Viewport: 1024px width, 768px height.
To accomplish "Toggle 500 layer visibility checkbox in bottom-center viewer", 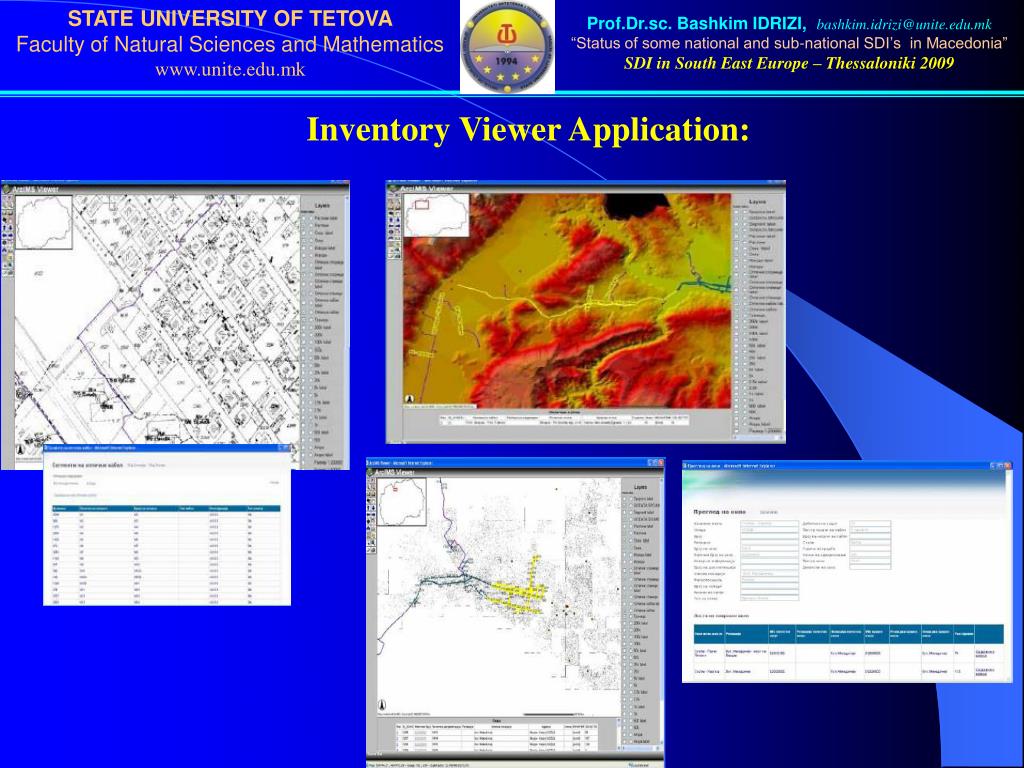I will coord(624,728).
